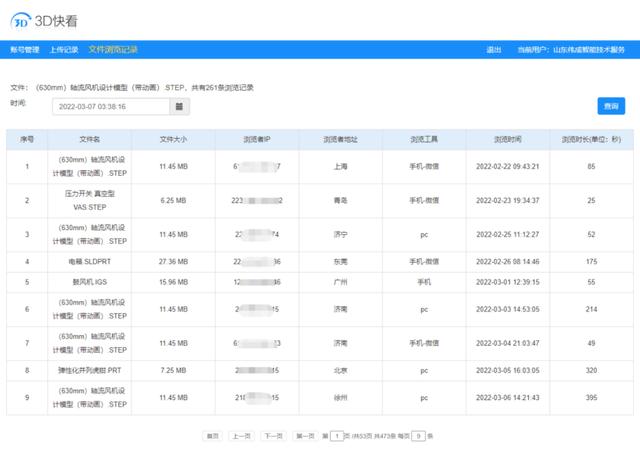Click the blue 查询 button
Image resolution: width=640 pixels, height=457 pixels.
pyautogui.click(x=611, y=106)
